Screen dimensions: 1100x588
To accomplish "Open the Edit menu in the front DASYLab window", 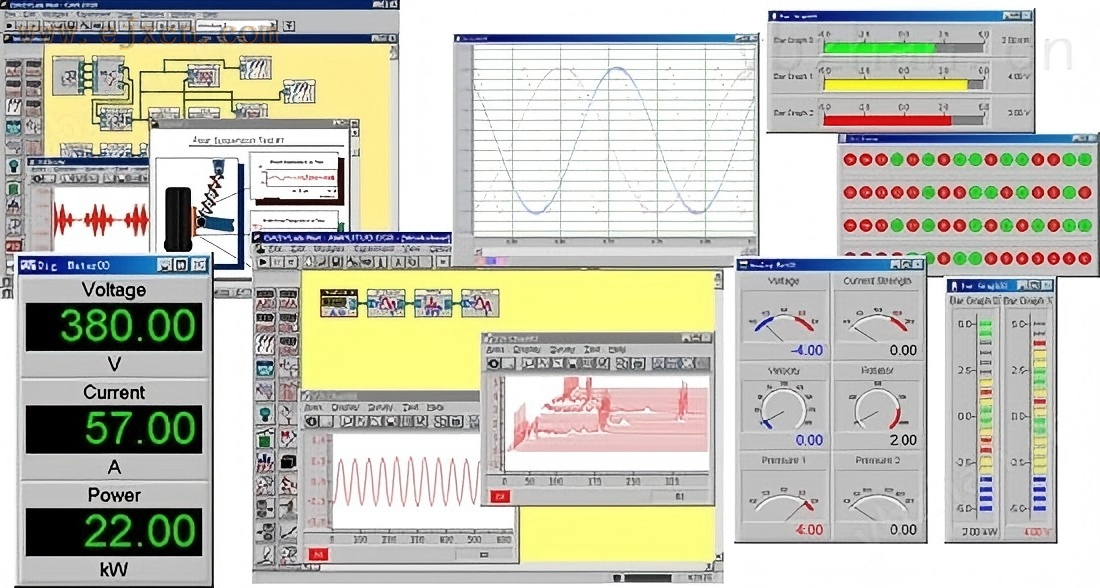I will click(x=298, y=249).
